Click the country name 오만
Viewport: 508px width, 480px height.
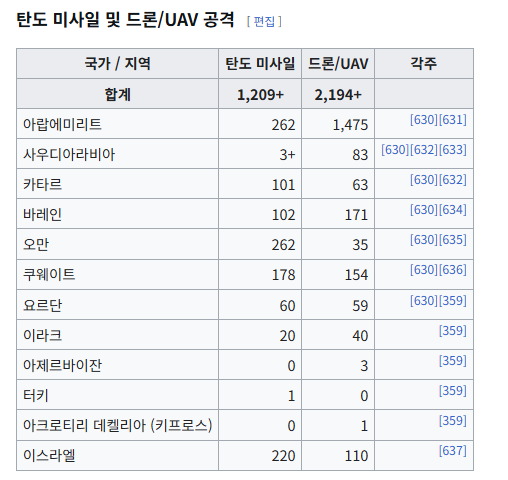point(36,244)
